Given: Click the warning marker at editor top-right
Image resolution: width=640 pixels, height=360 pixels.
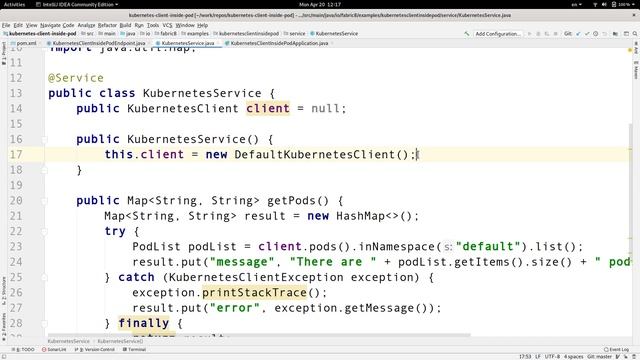Looking at the screenshot, I should click(630, 50).
